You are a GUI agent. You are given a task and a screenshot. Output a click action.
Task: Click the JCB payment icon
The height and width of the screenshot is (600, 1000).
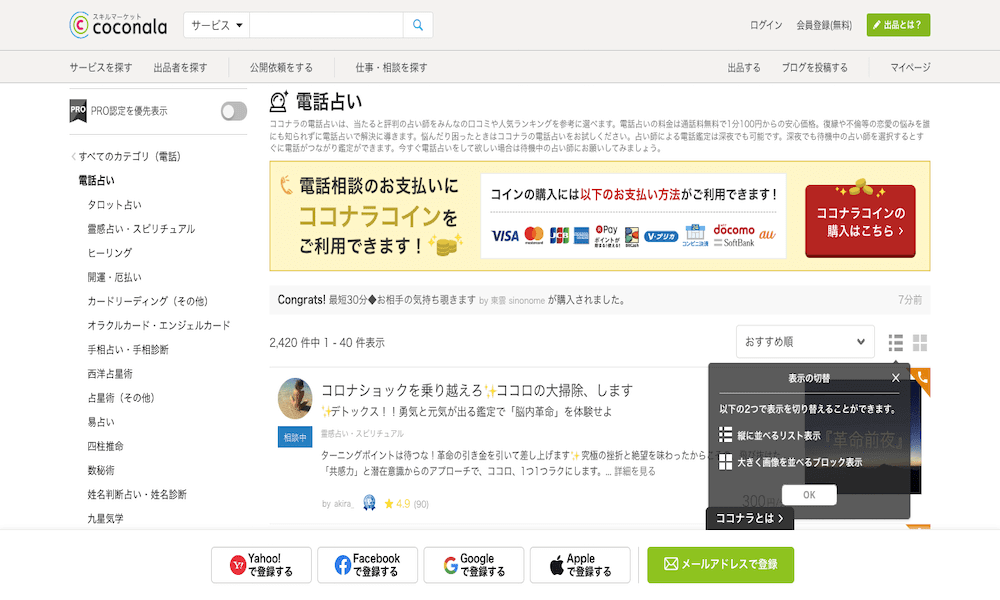click(559, 235)
